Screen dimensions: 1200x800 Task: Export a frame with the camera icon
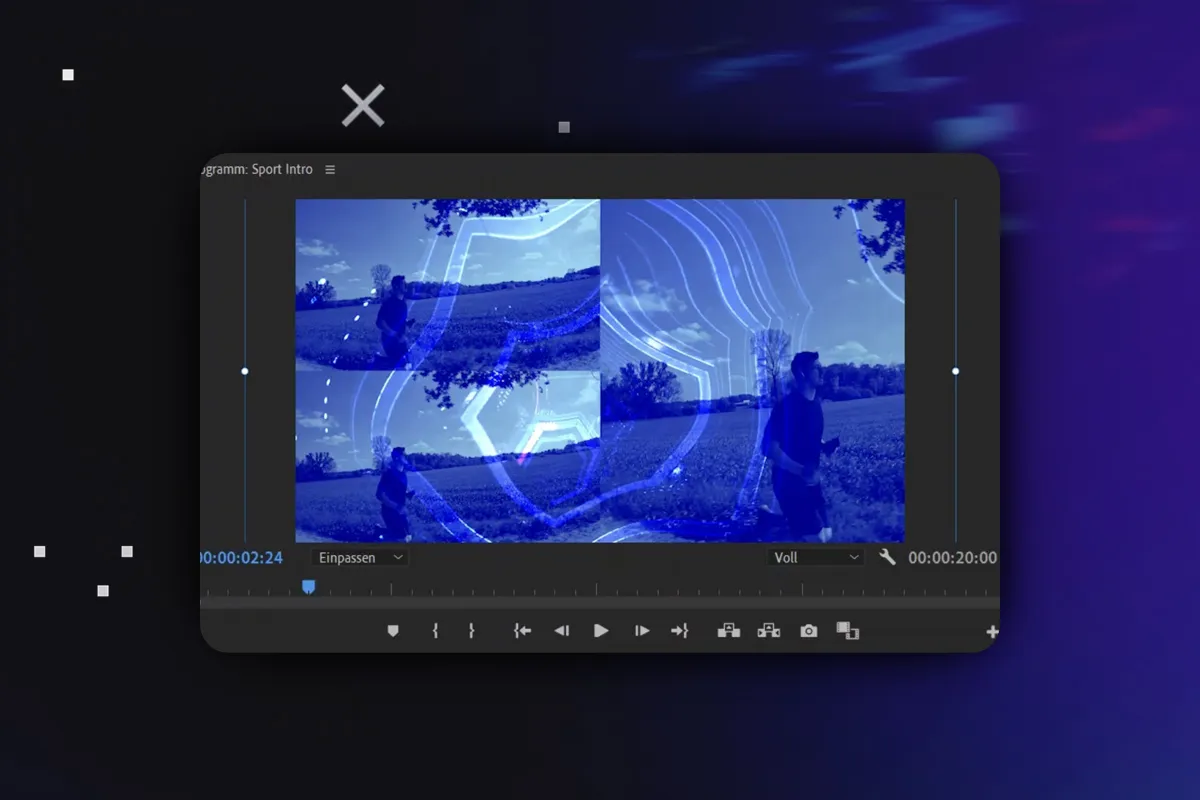click(808, 631)
